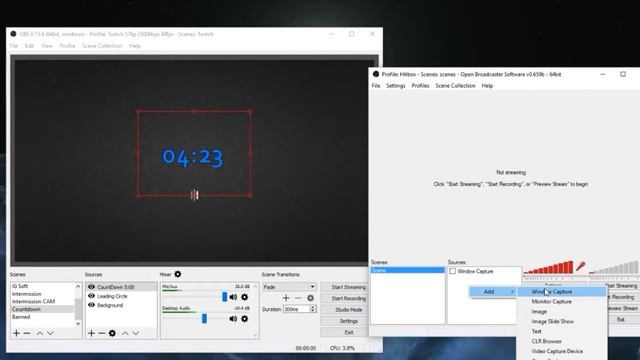Open Scene Collection menu in OBS Classic window
Image resolution: width=640 pixels, height=360 pixels.
(x=455, y=86)
